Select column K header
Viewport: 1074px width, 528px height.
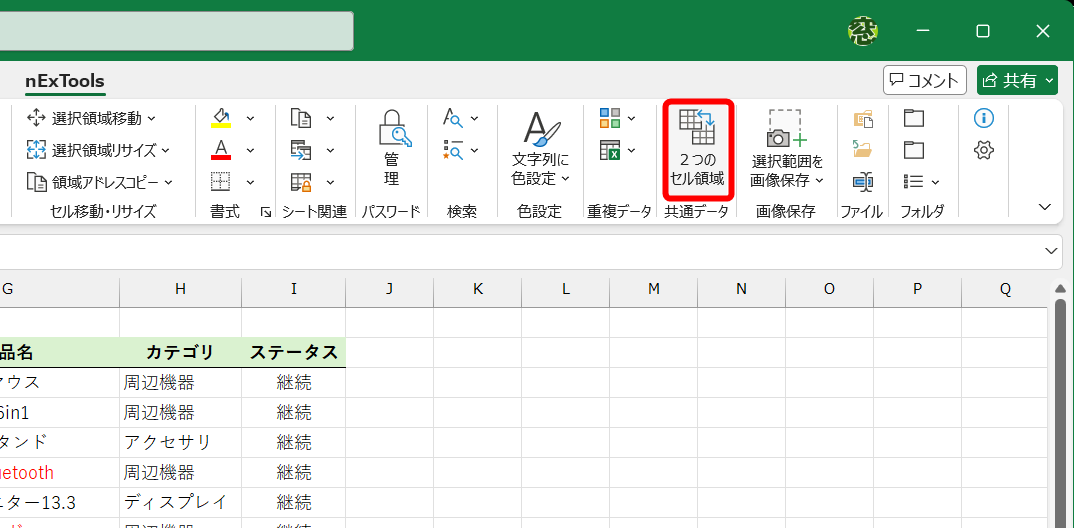[477, 289]
